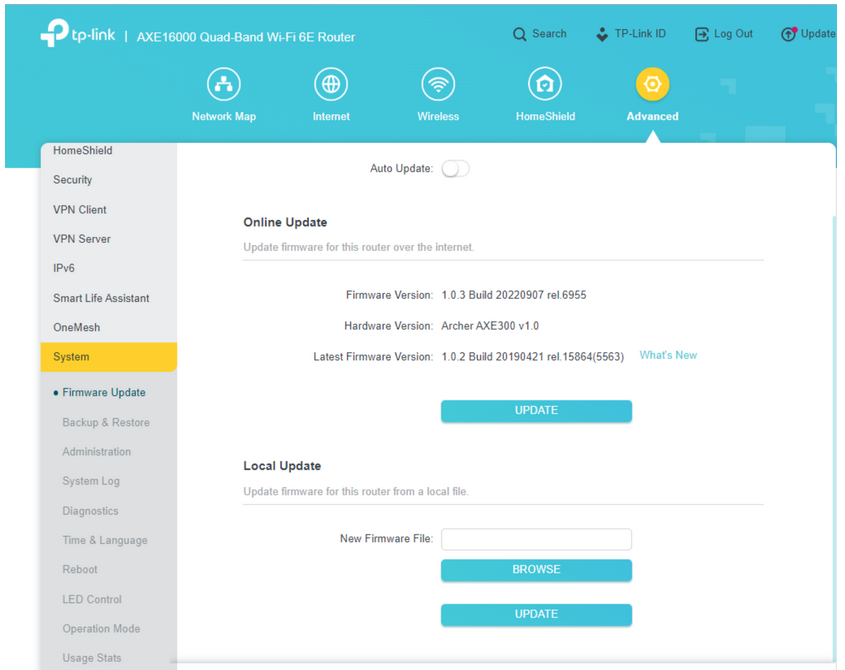Select Administration submenu item
This screenshot has width=845, height=670.
(96, 452)
